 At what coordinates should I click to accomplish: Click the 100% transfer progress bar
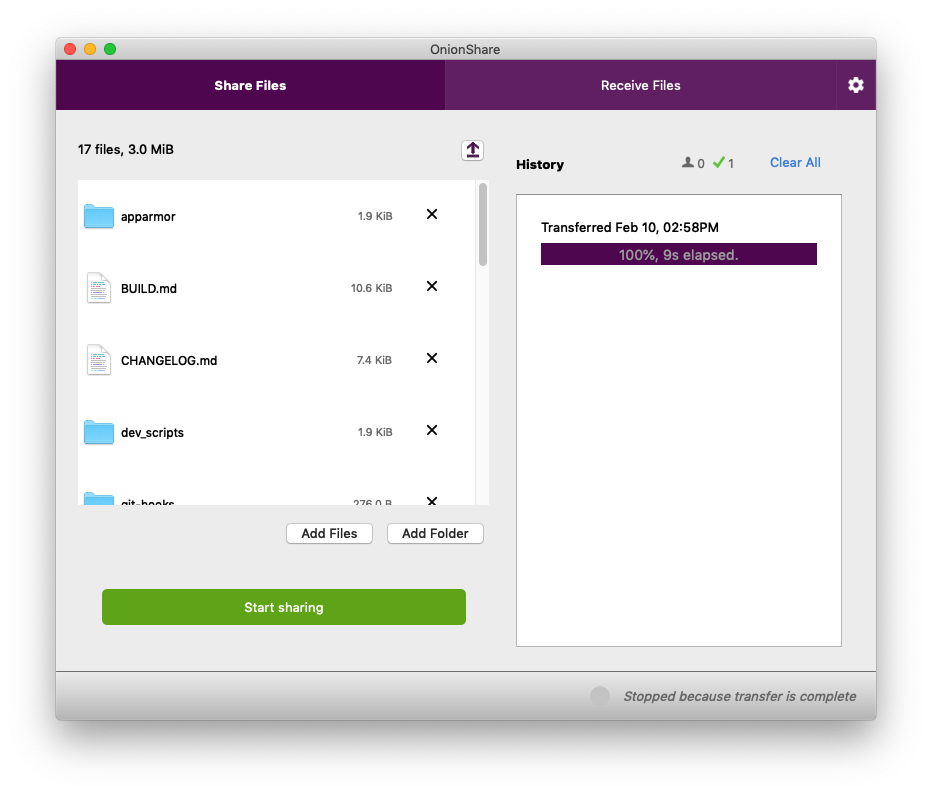coord(678,255)
